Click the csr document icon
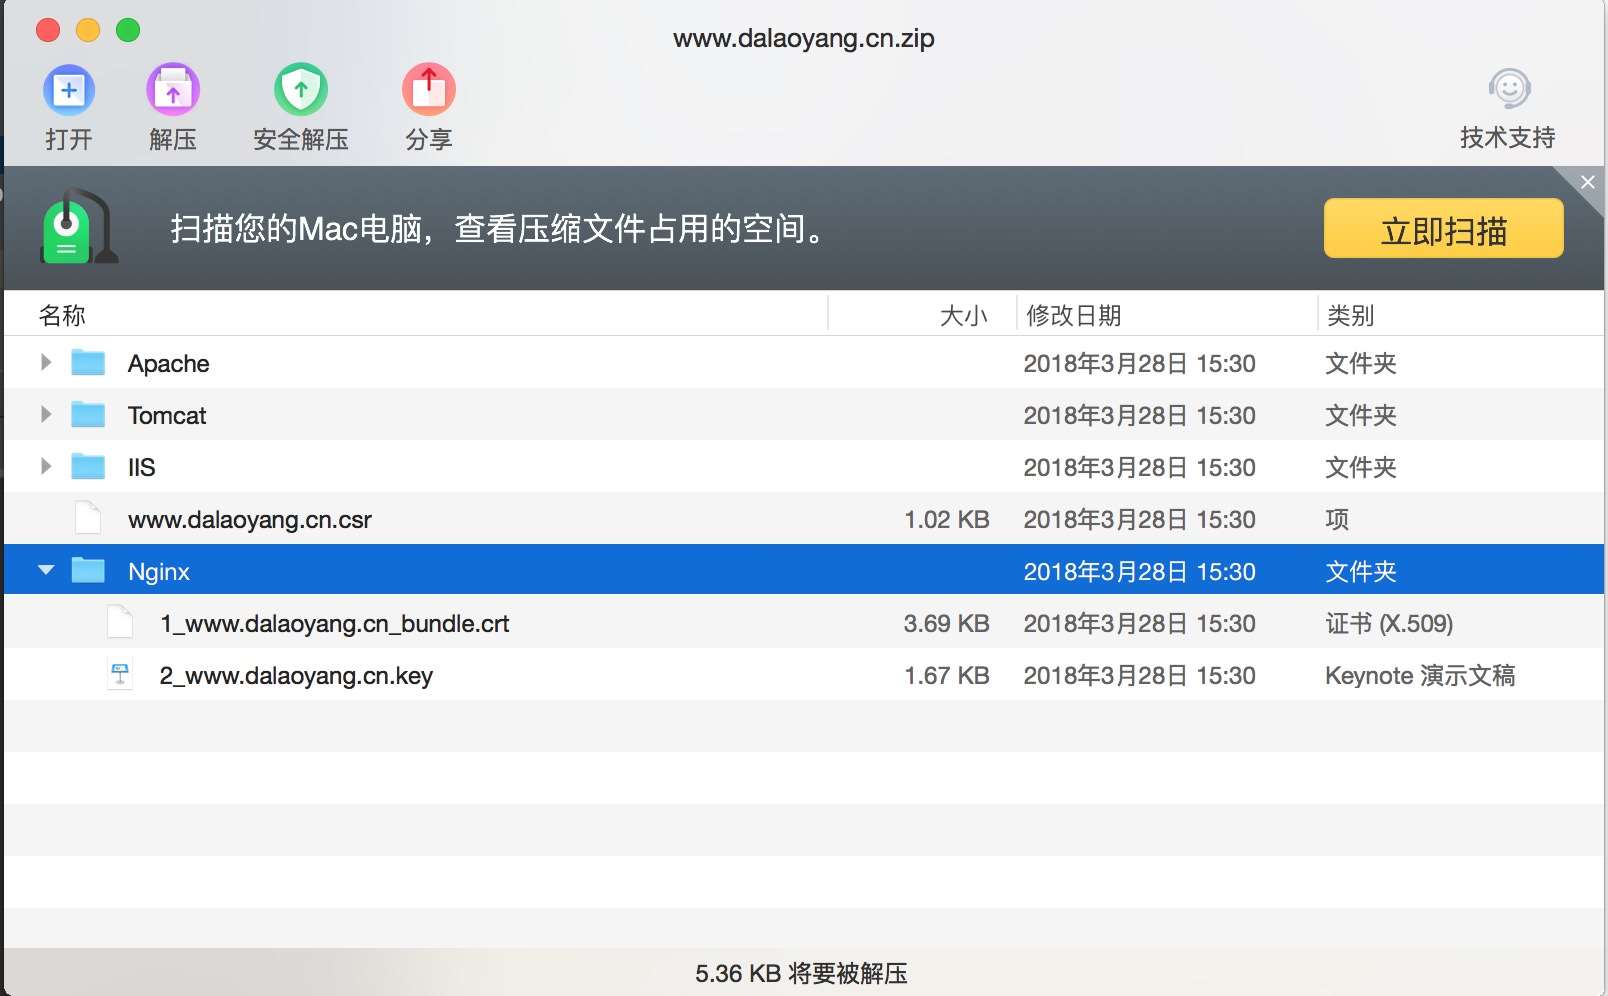This screenshot has width=1608, height=996. [x=89, y=518]
